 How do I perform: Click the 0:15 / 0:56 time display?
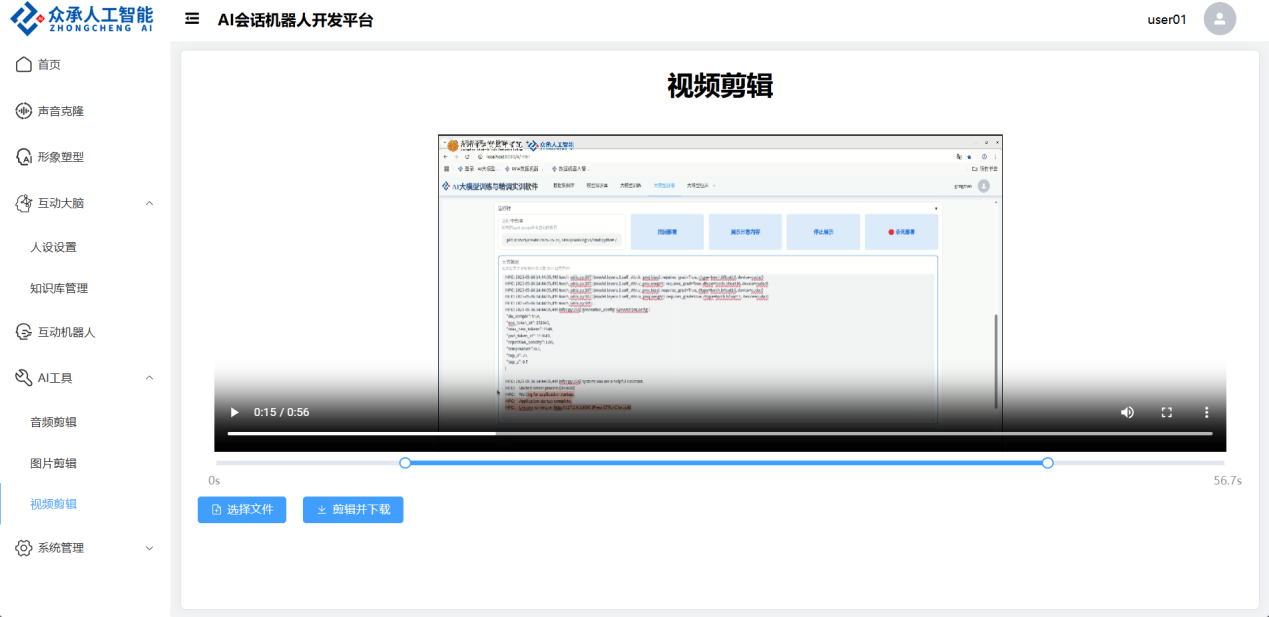[281, 412]
